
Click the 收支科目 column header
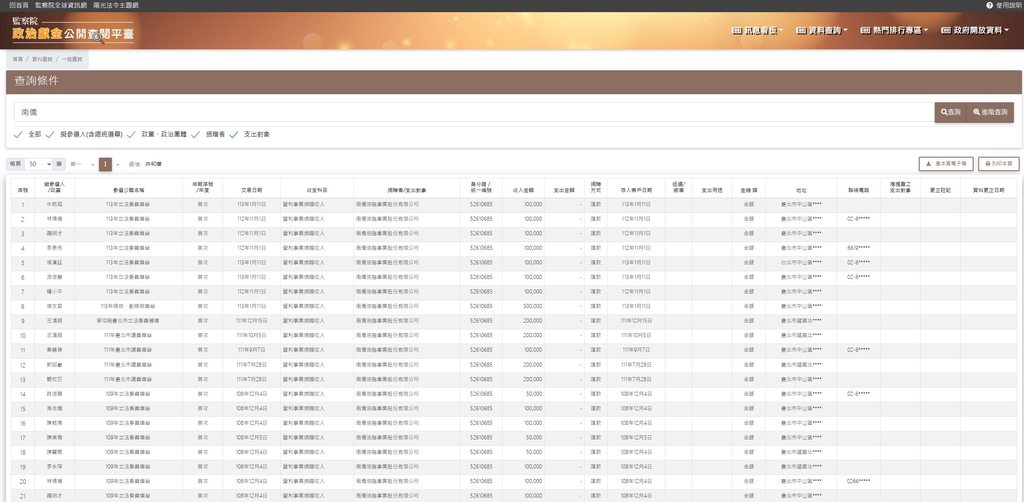pyautogui.click(x=317, y=190)
